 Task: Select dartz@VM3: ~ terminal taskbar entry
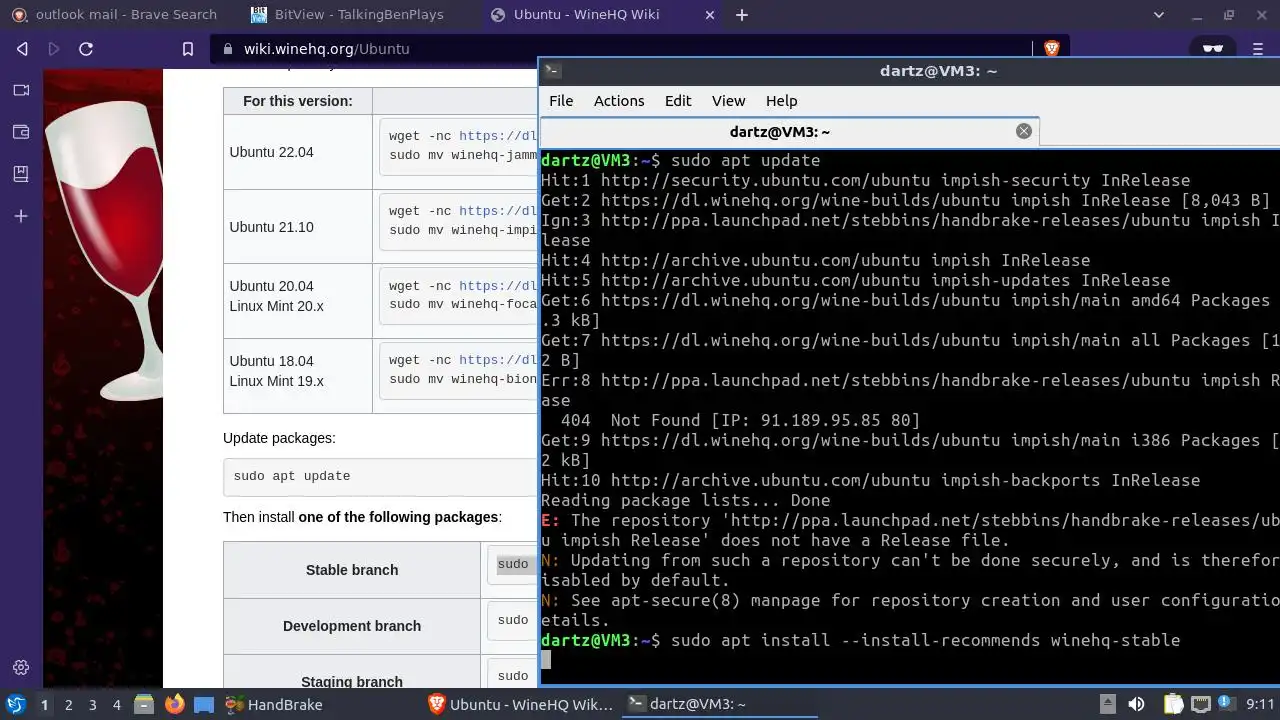720,705
